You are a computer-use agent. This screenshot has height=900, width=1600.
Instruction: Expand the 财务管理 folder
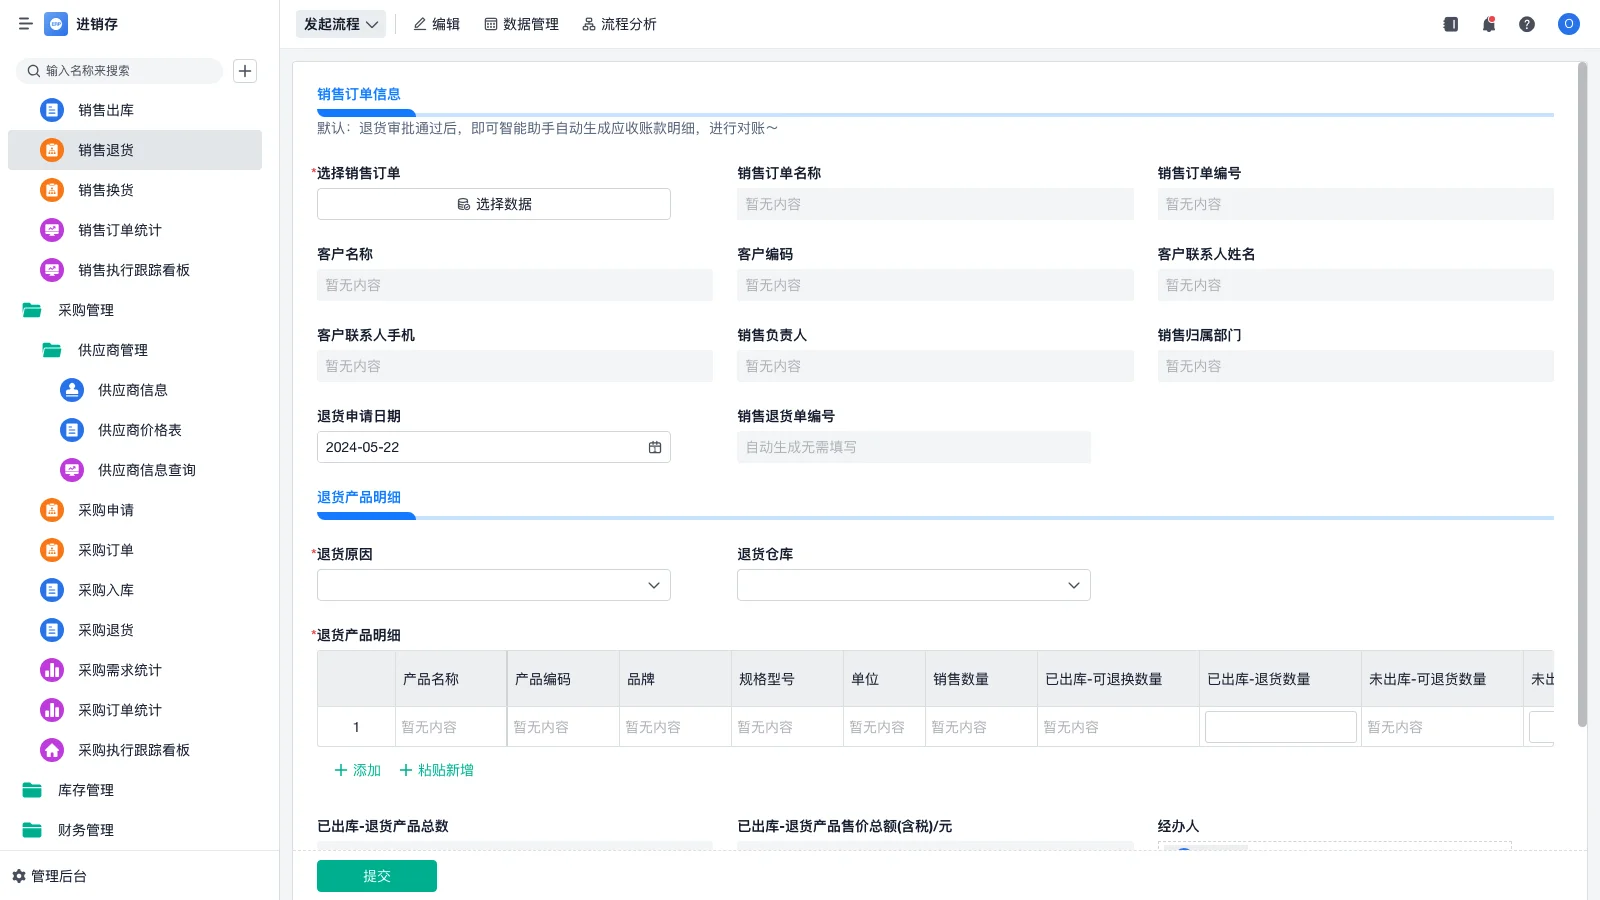coord(32,830)
